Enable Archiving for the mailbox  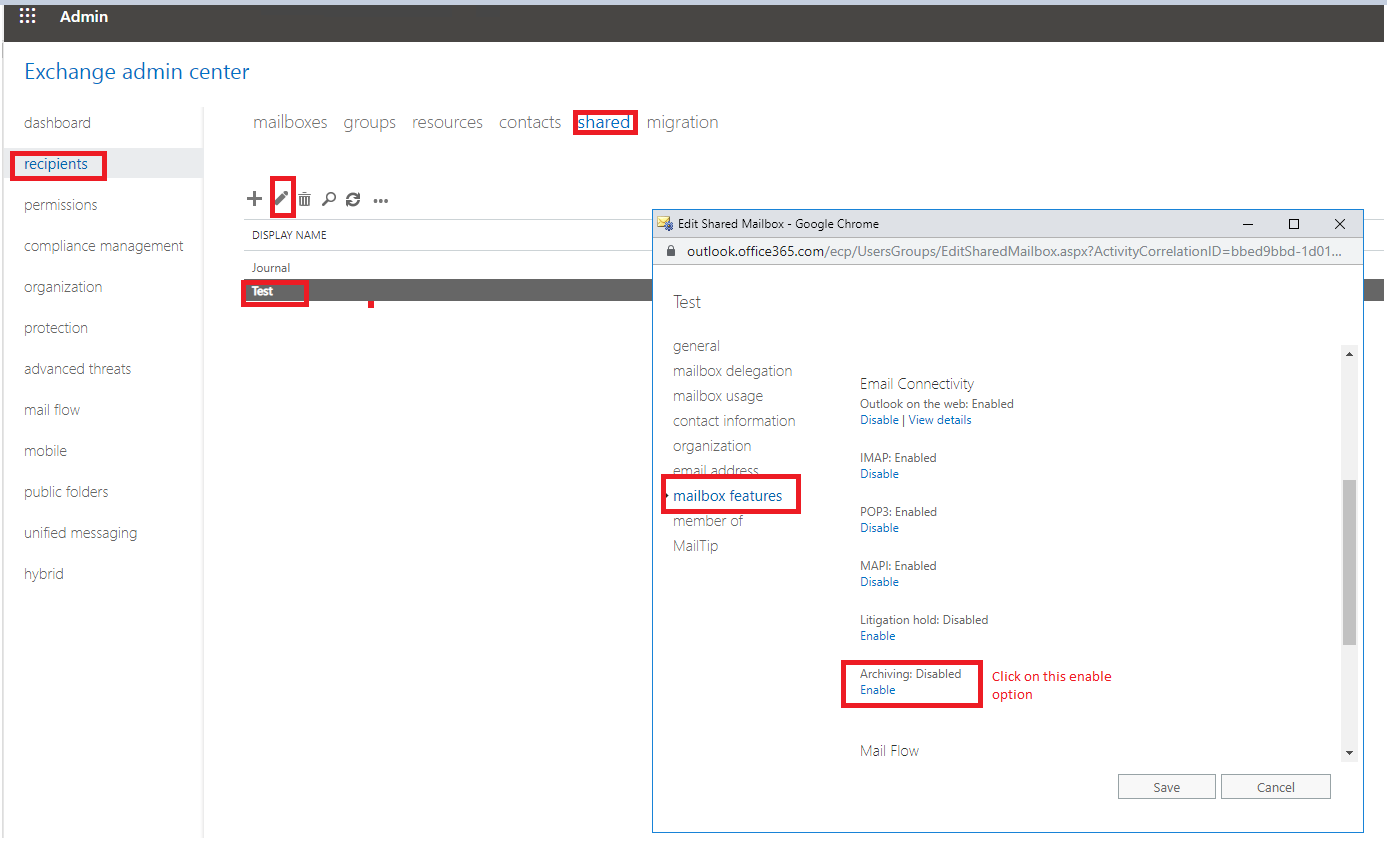click(x=878, y=690)
